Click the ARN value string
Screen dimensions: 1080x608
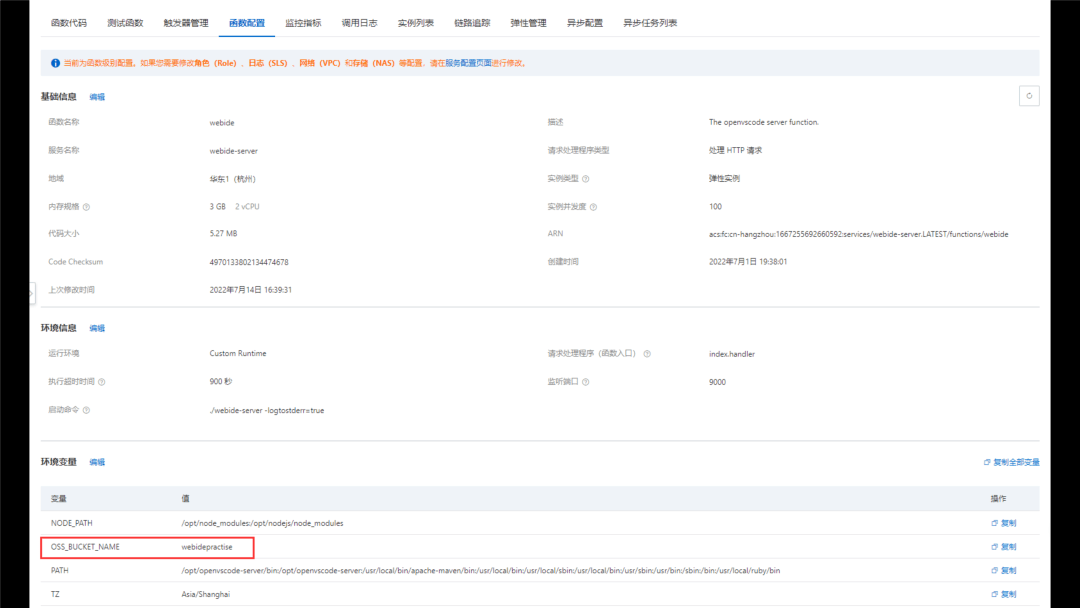pyautogui.click(x=859, y=234)
